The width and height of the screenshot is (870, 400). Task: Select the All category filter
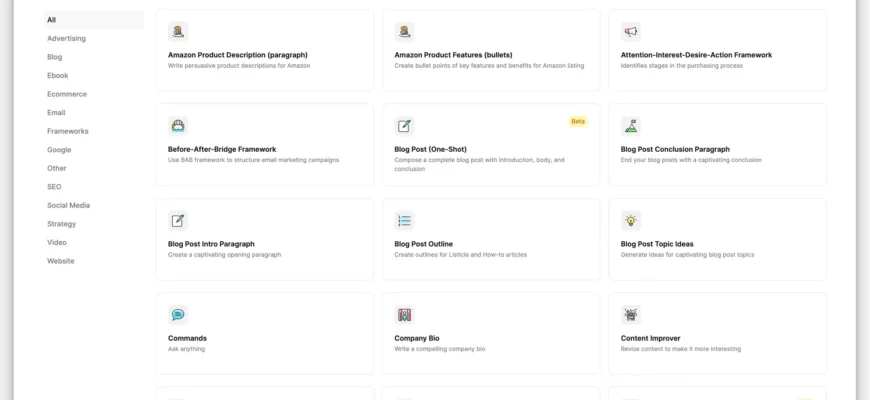(52, 20)
